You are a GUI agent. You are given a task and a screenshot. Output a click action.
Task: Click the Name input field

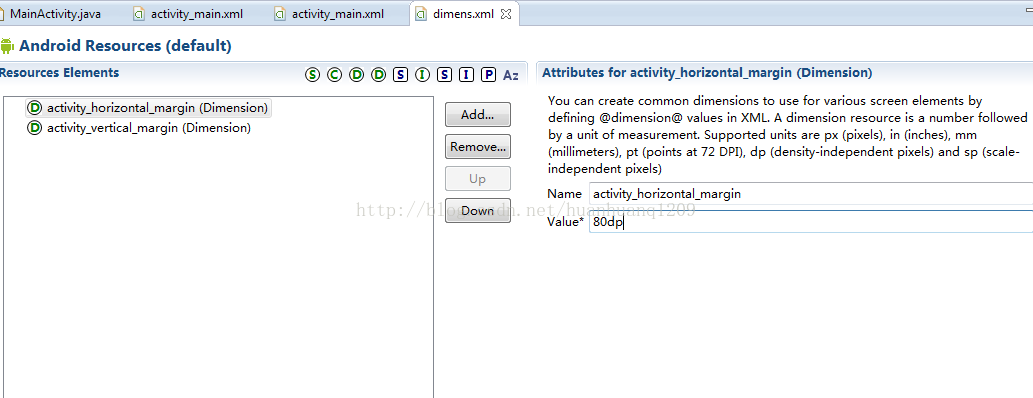coord(810,194)
